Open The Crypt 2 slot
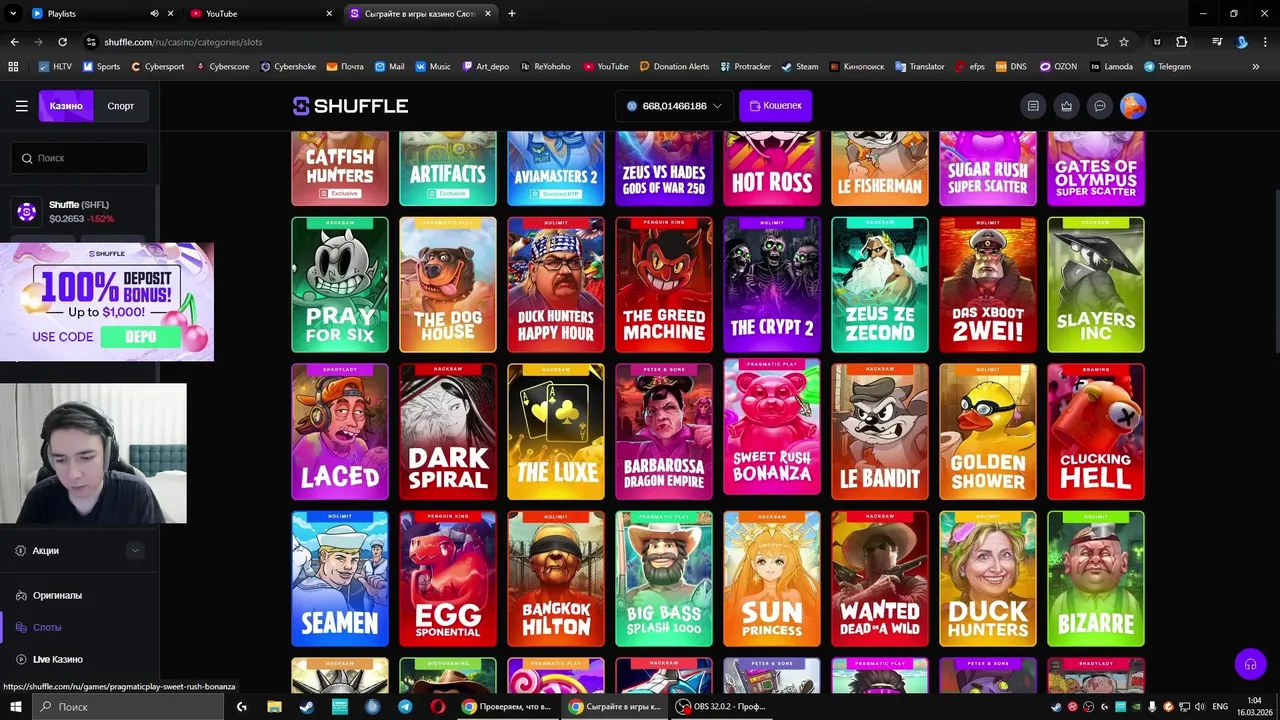Image resolution: width=1280 pixels, height=720 pixels. 772,285
